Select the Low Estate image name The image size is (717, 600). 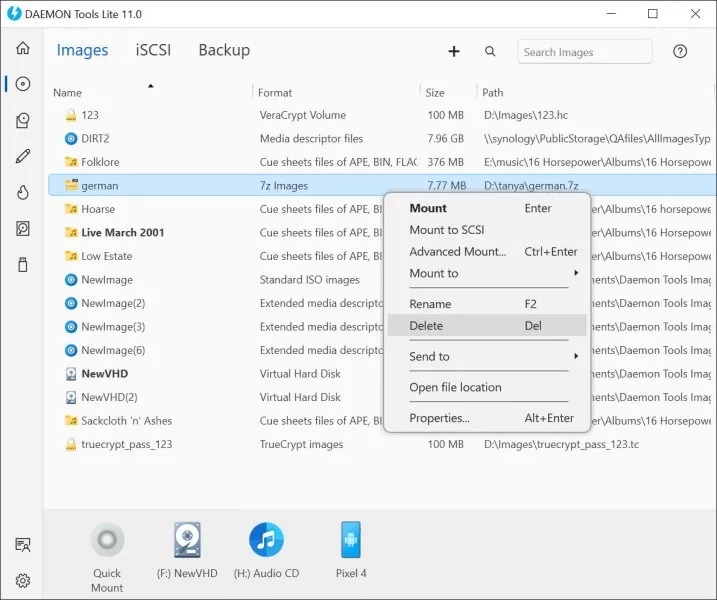[x=107, y=256]
